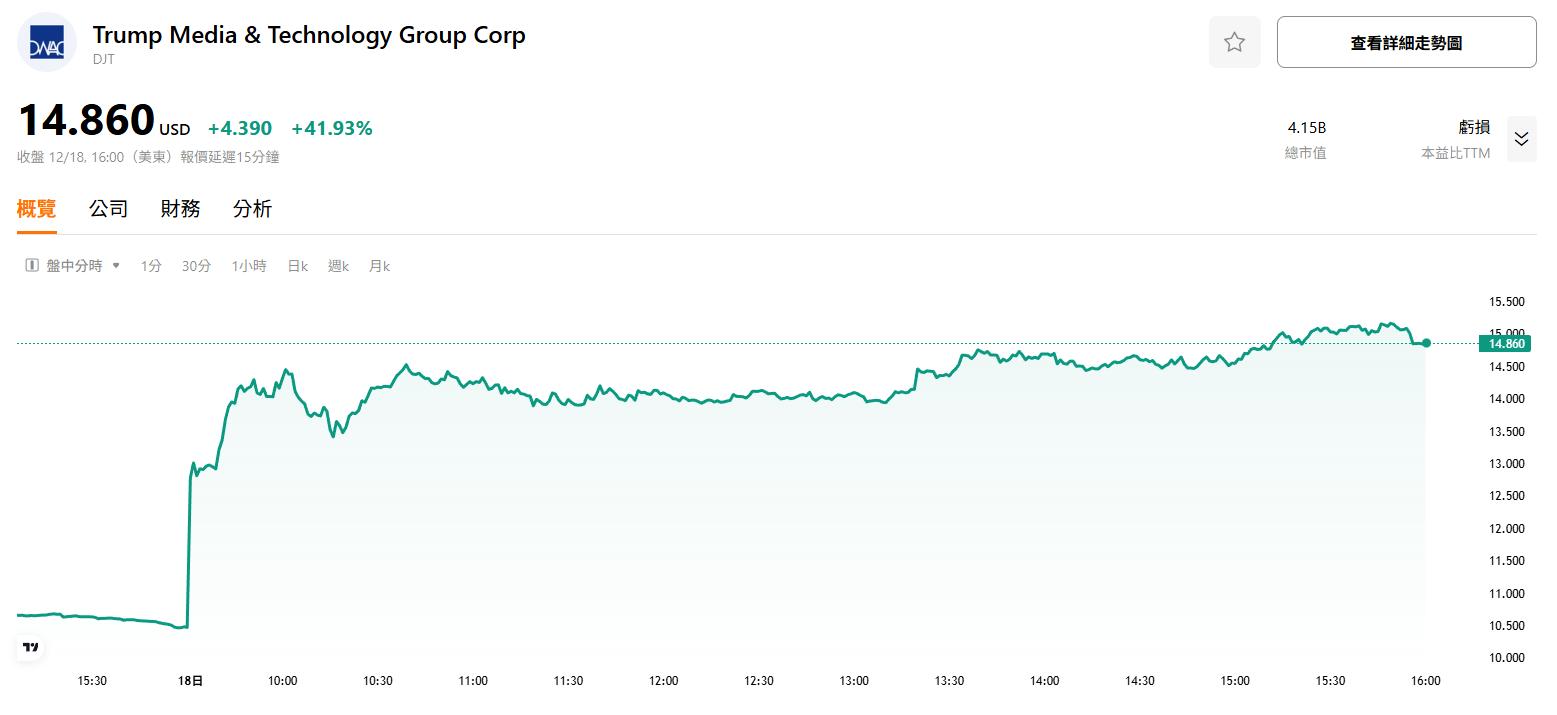Select the 1小時 chart interval

249,266
